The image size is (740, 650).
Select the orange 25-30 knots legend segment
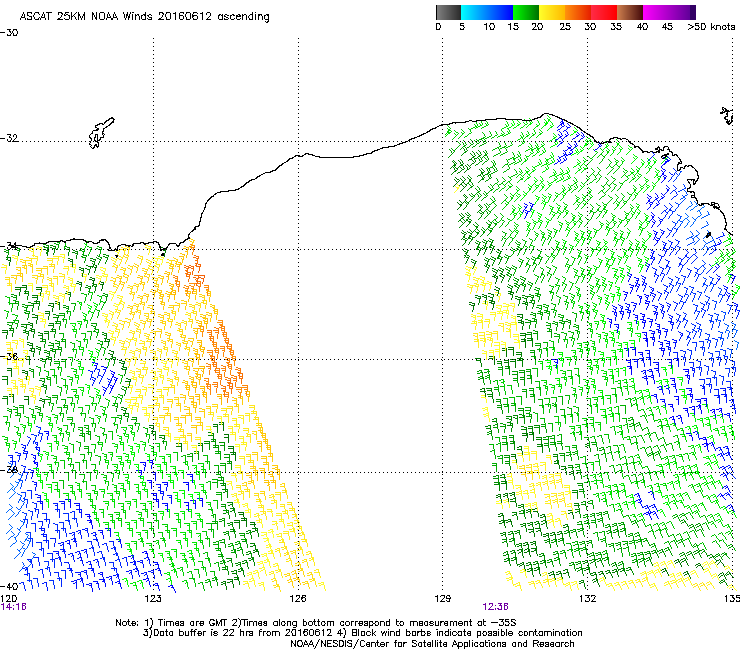click(578, 12)
